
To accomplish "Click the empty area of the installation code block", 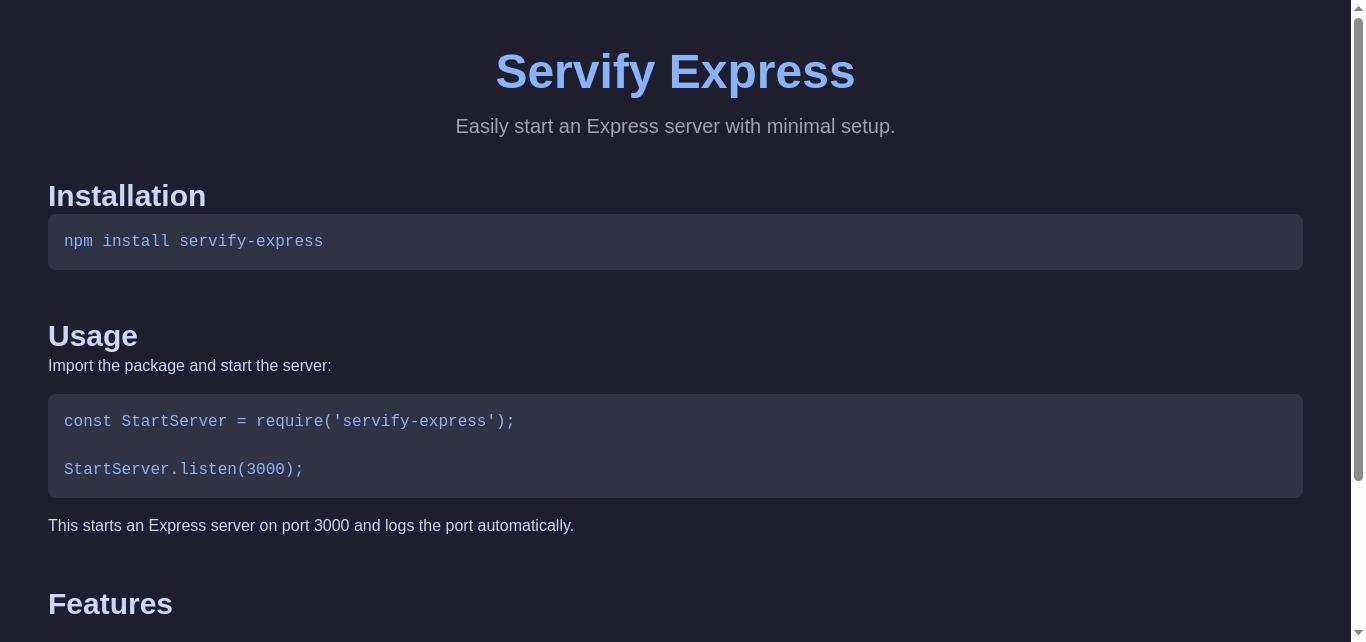I will pos(810,241).
